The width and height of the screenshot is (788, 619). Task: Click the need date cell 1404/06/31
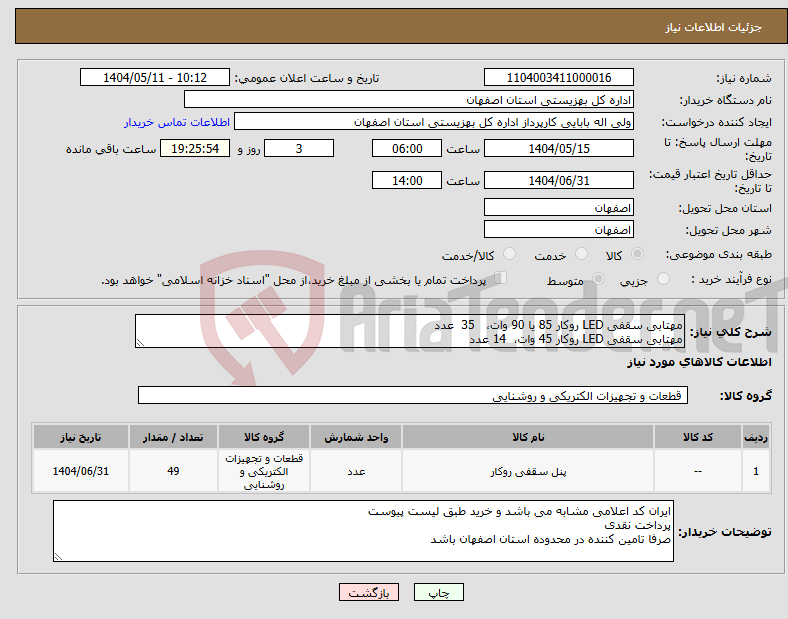81,471
